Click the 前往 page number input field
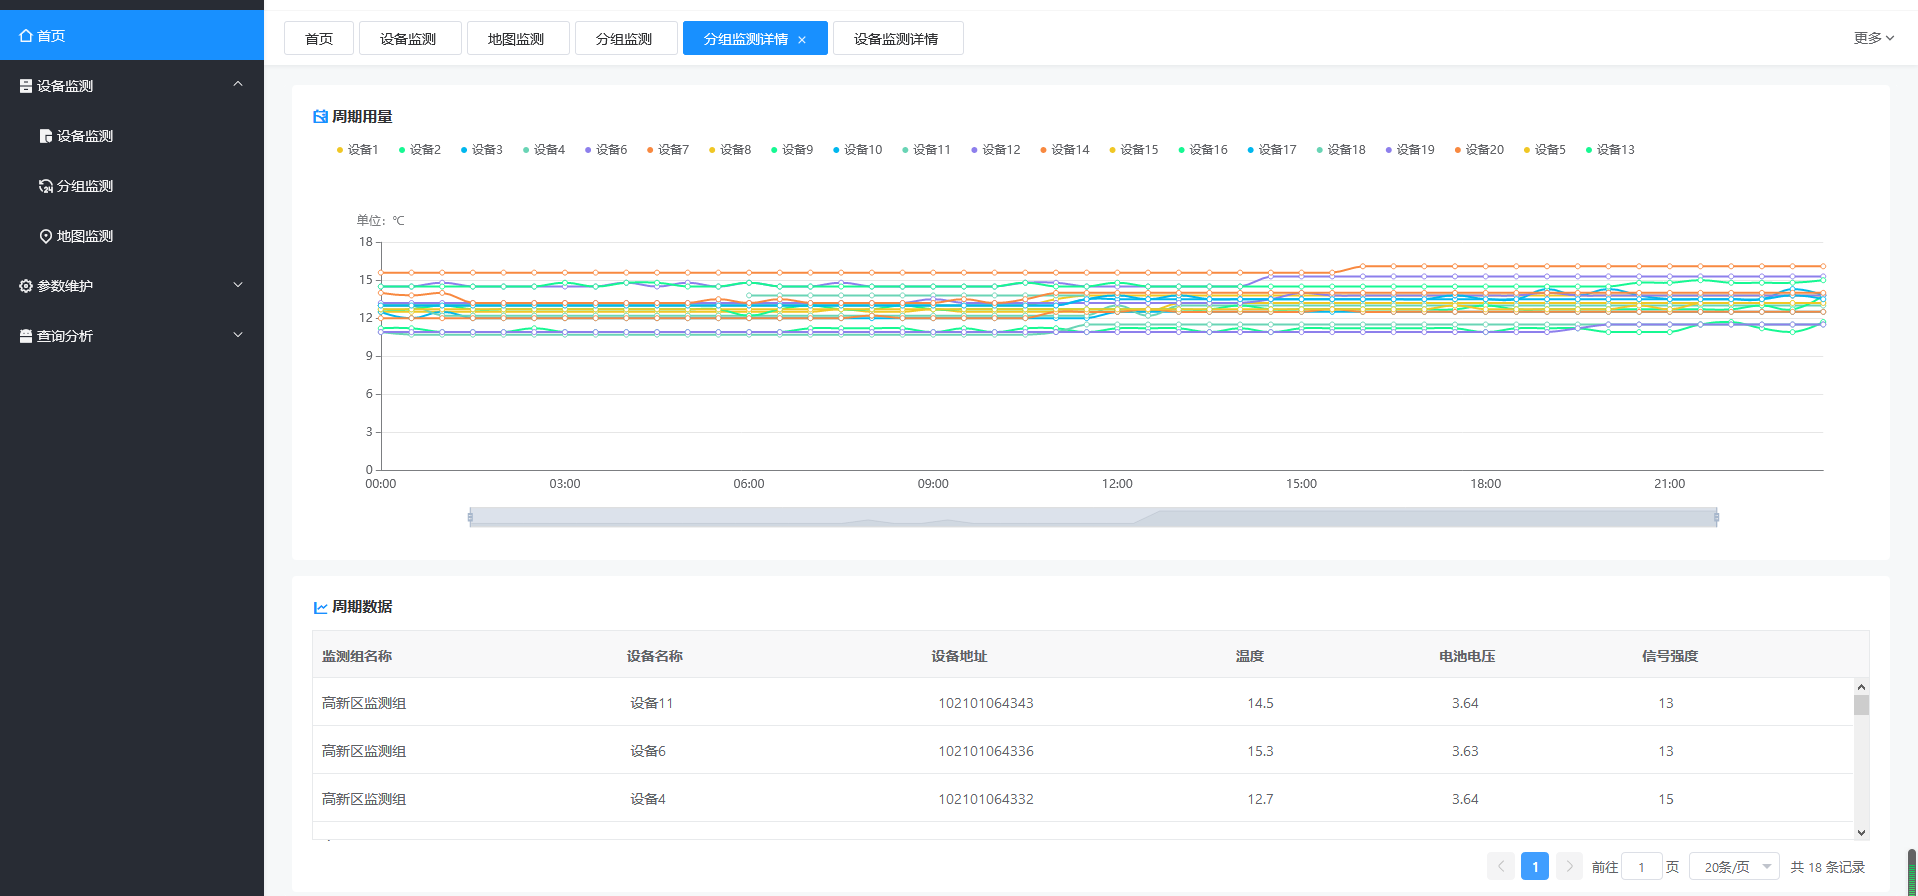Image resolution: width=1918 pixels, height=896 pixels. click(1641, 867)
